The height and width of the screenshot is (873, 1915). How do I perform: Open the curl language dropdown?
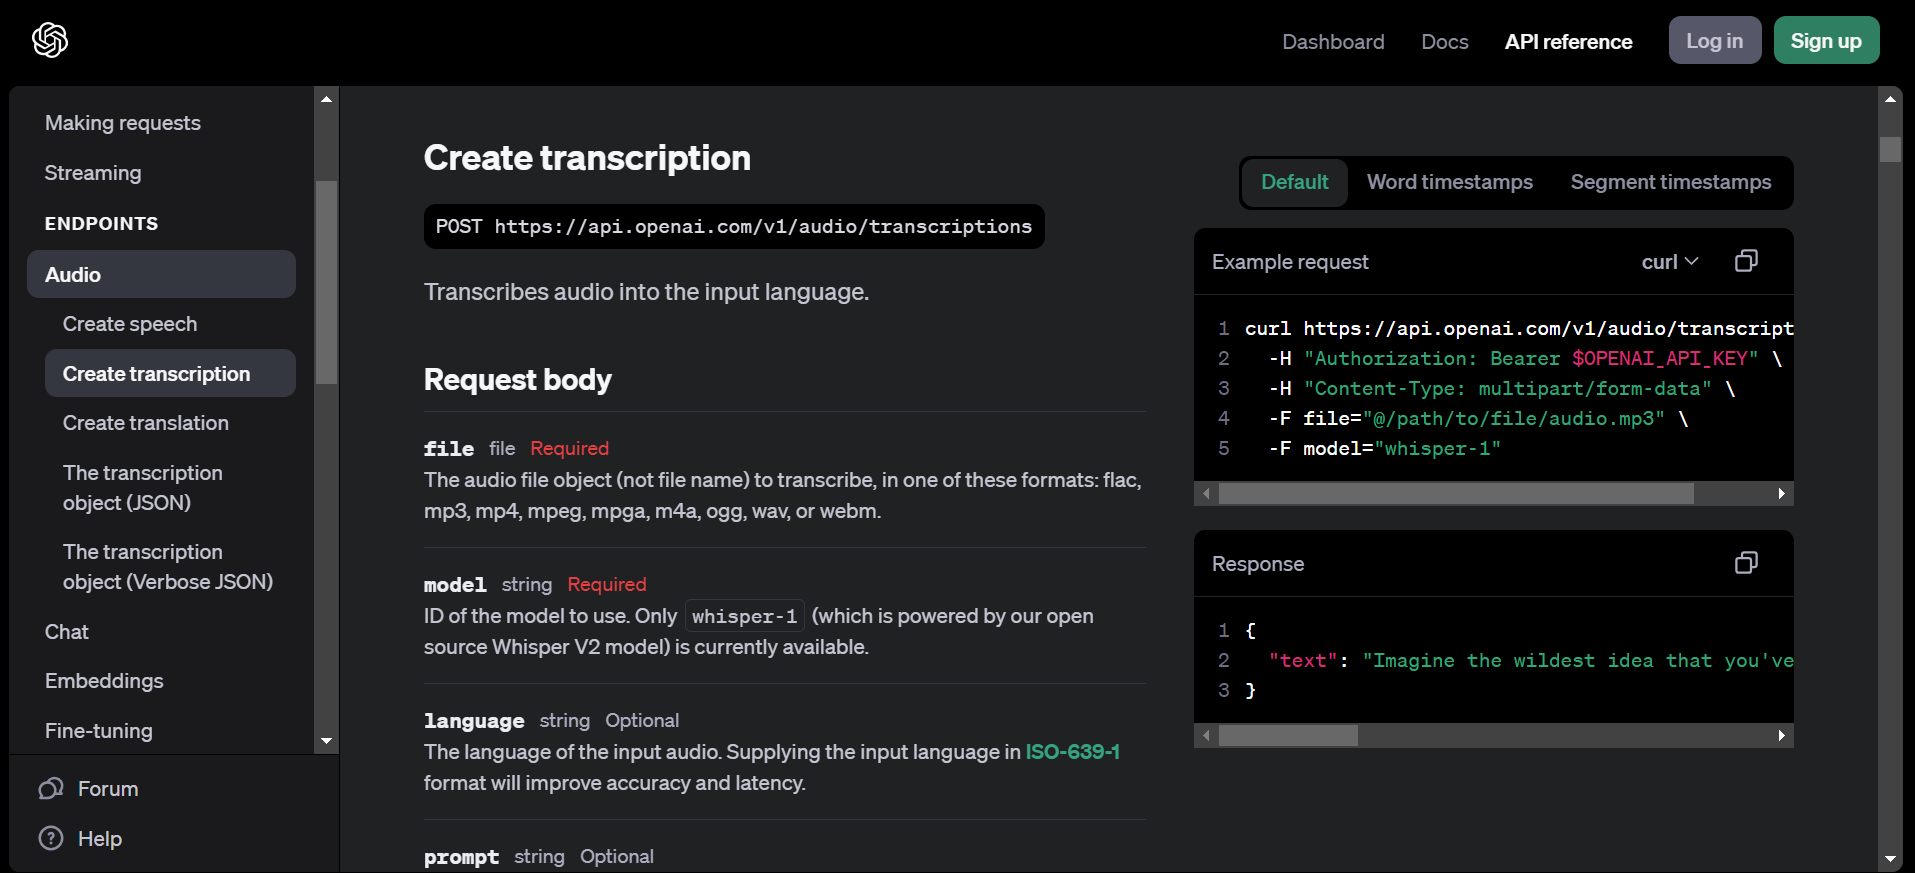1669,262
